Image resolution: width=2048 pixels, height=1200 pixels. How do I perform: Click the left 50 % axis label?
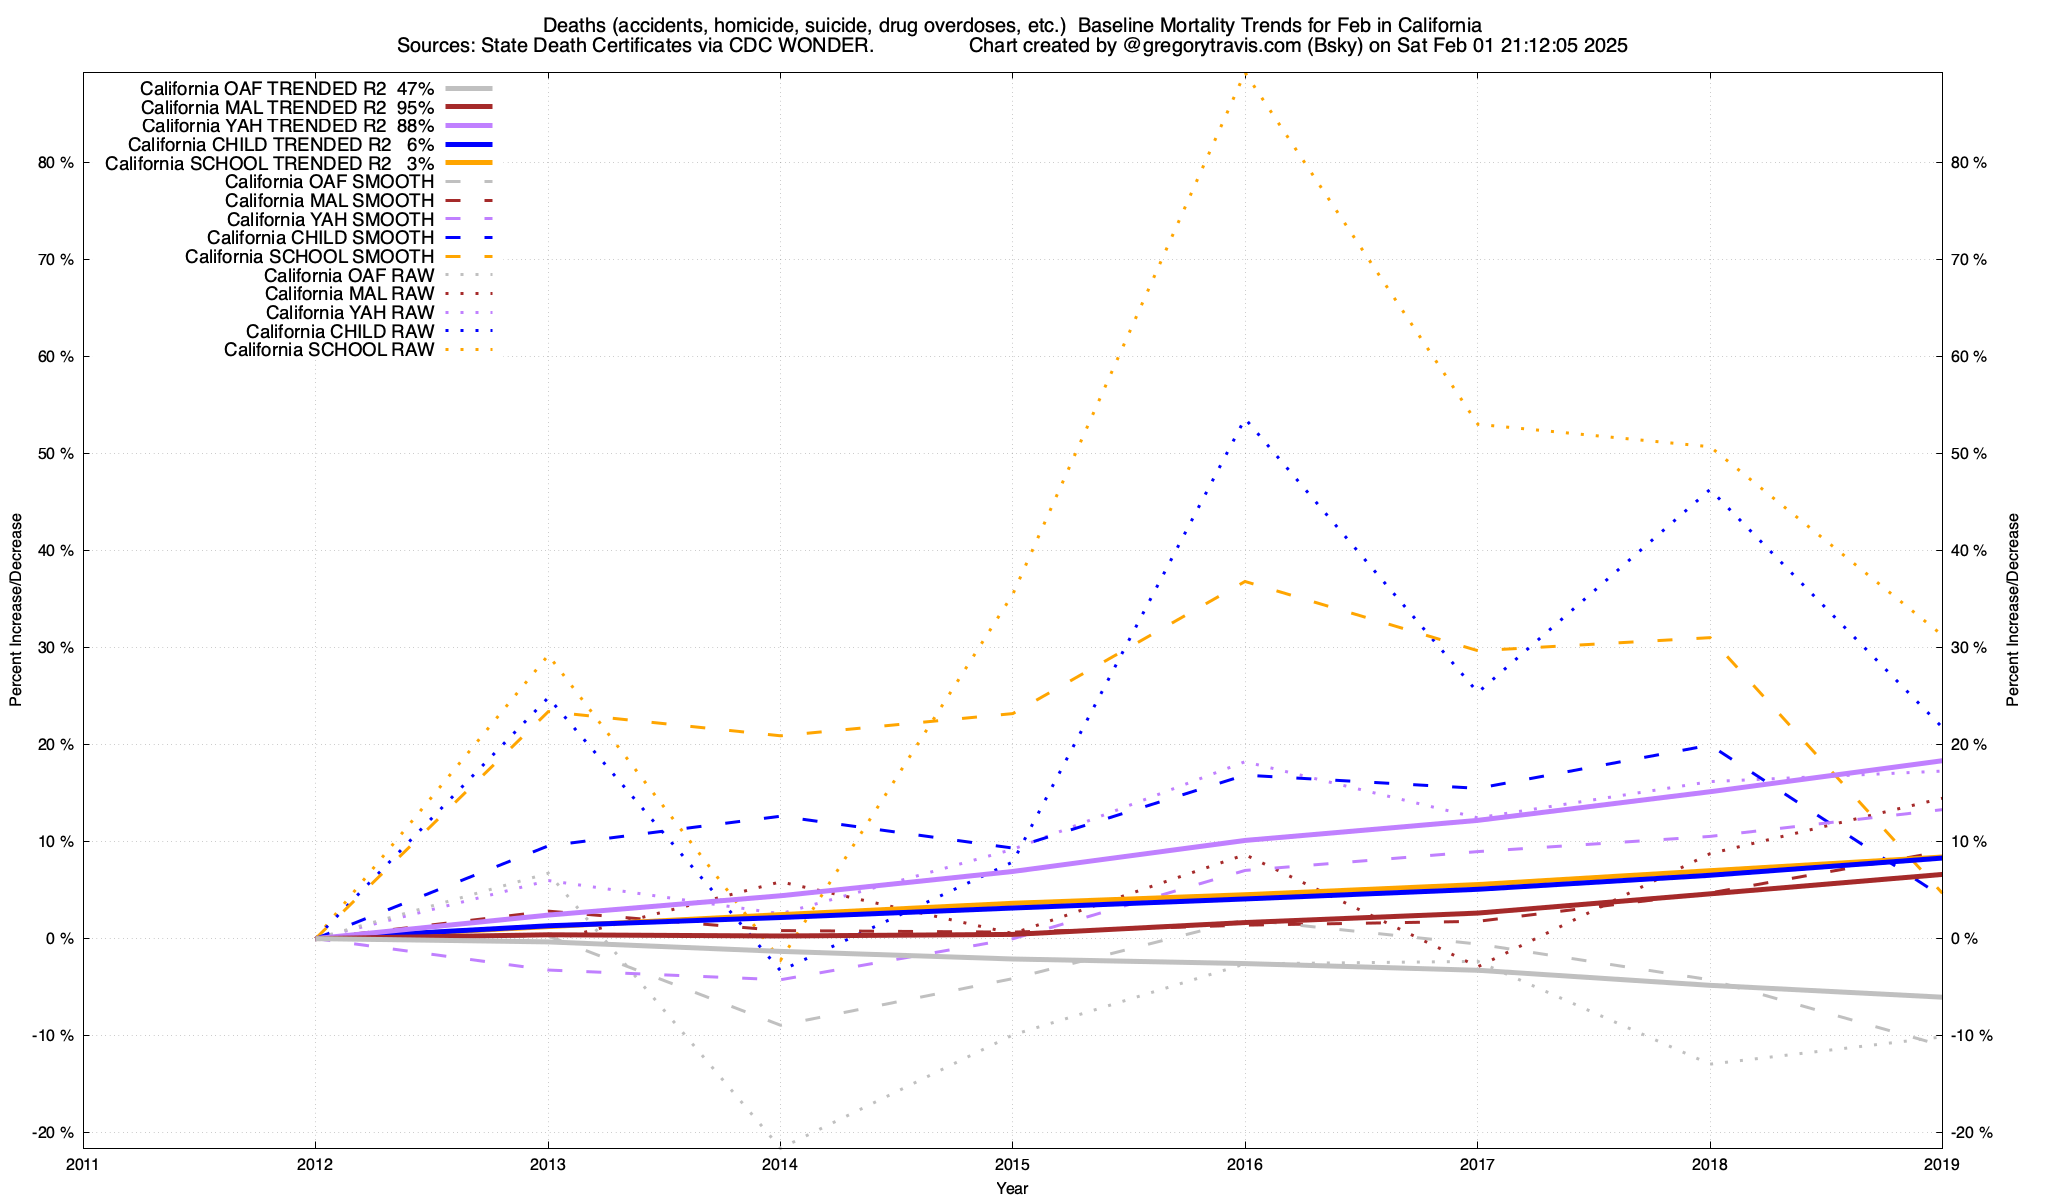[x=56, y=454]
